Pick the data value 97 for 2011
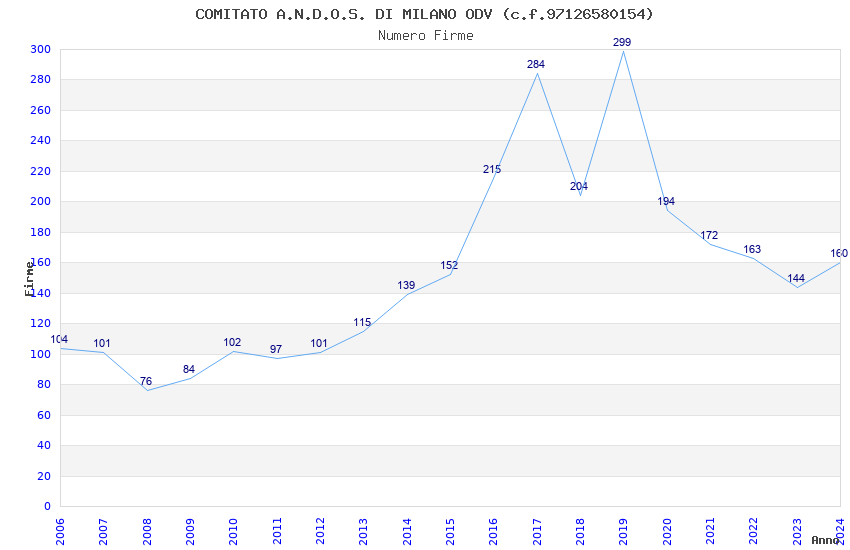Viewport: 850px width, 550px height. click(x=275, y=349)
